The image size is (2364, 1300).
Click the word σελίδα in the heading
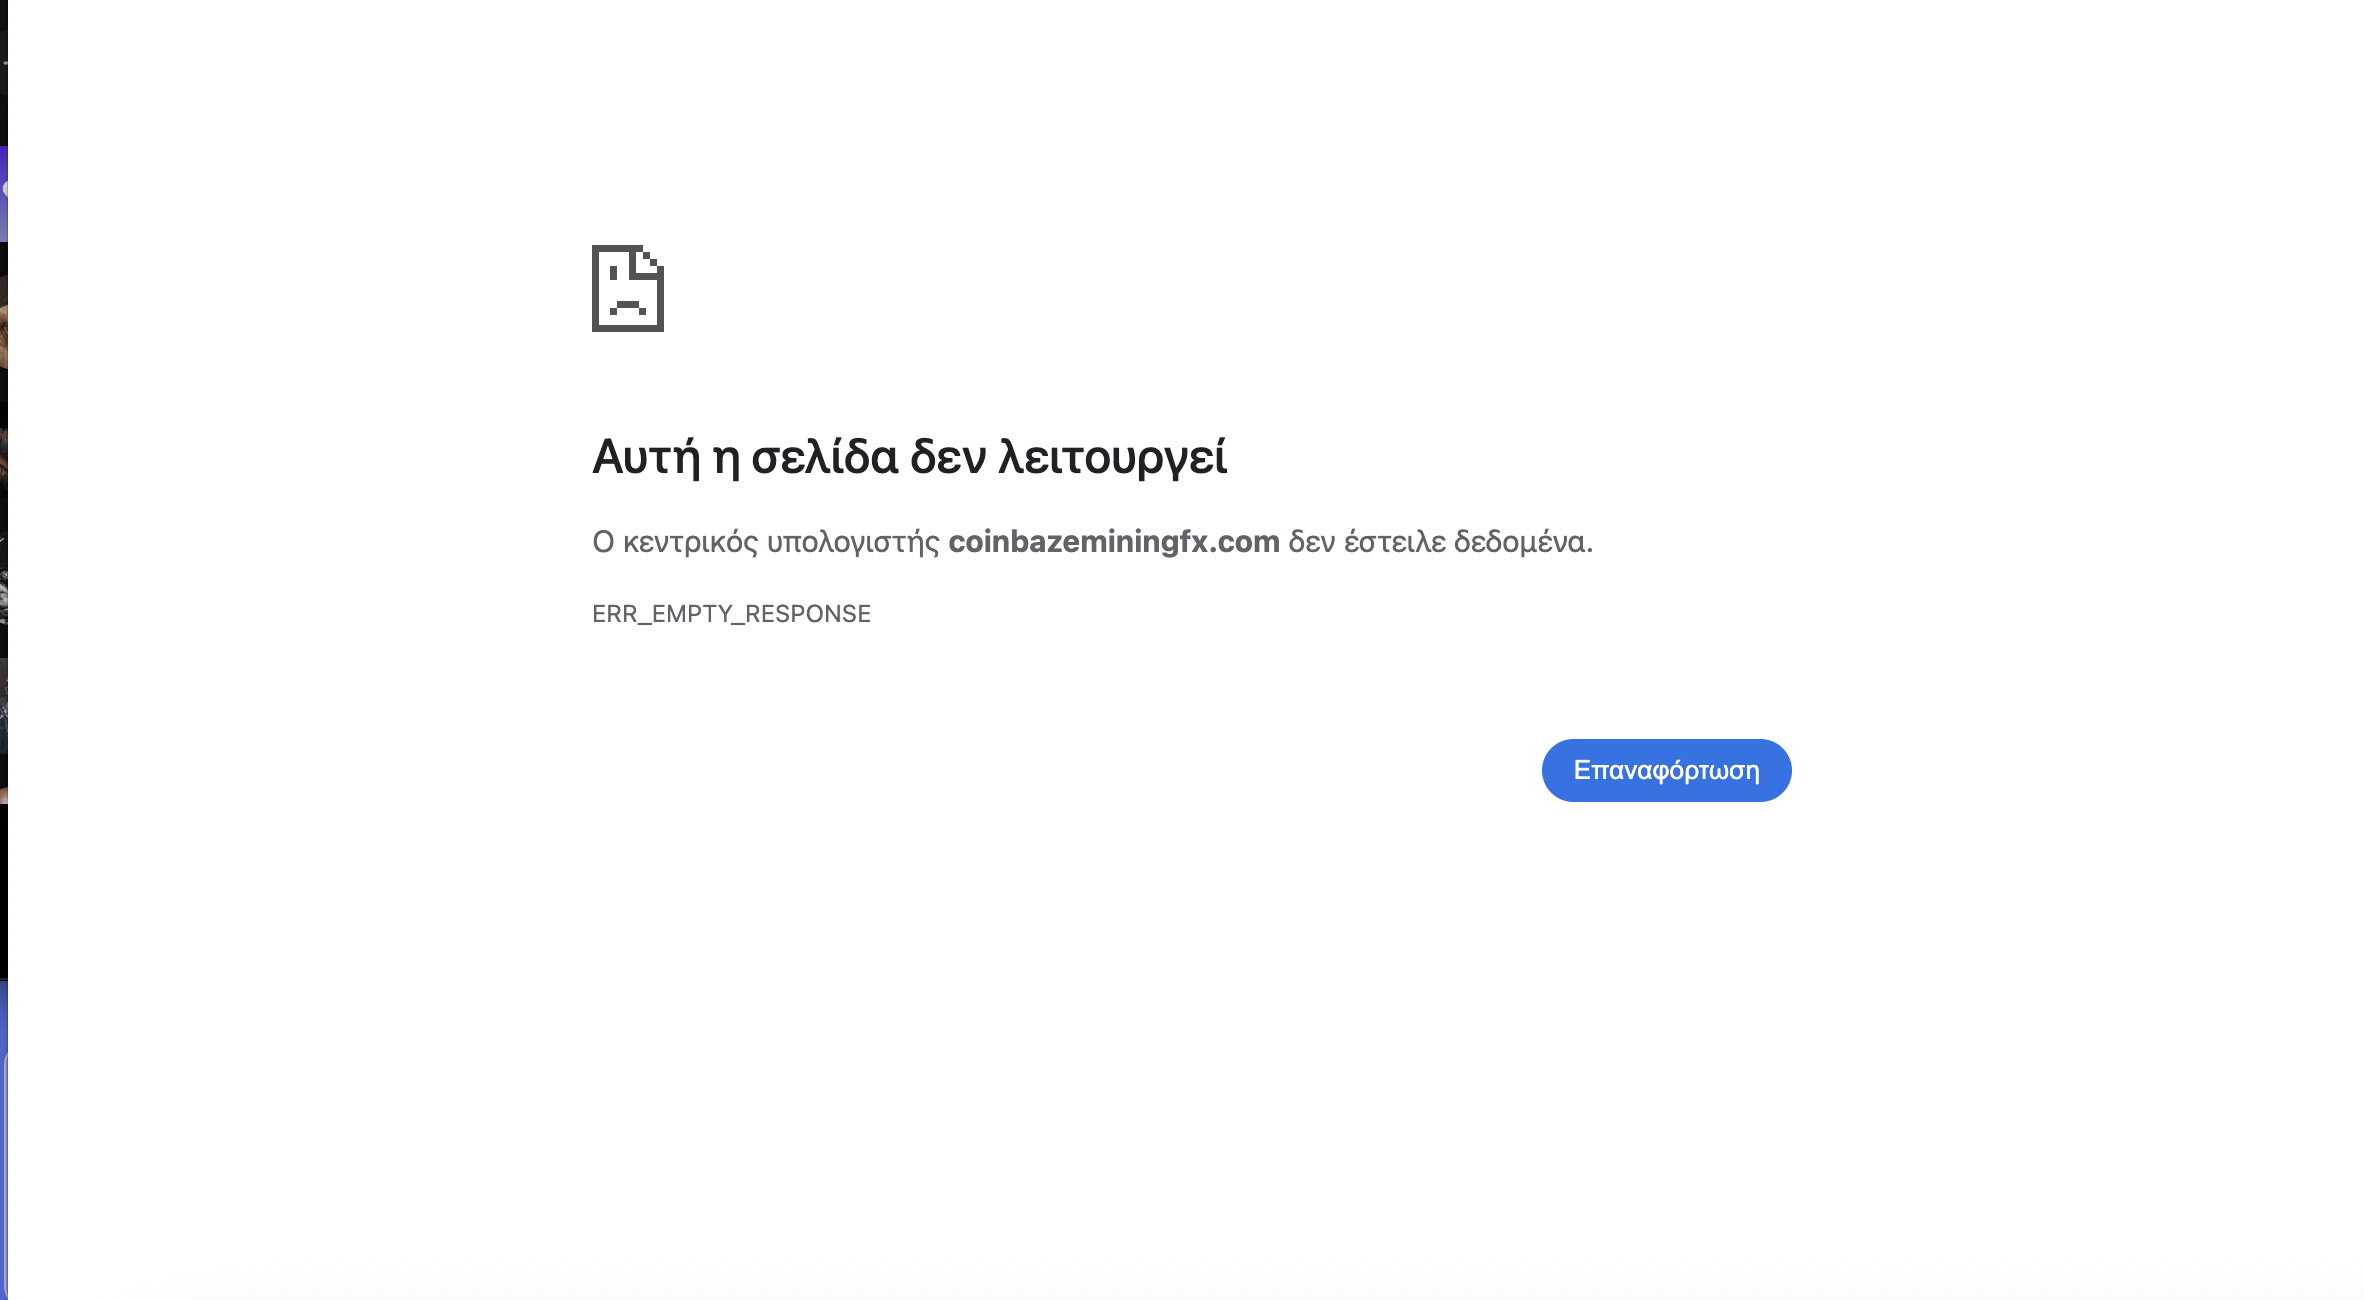[x=825, y=457]
